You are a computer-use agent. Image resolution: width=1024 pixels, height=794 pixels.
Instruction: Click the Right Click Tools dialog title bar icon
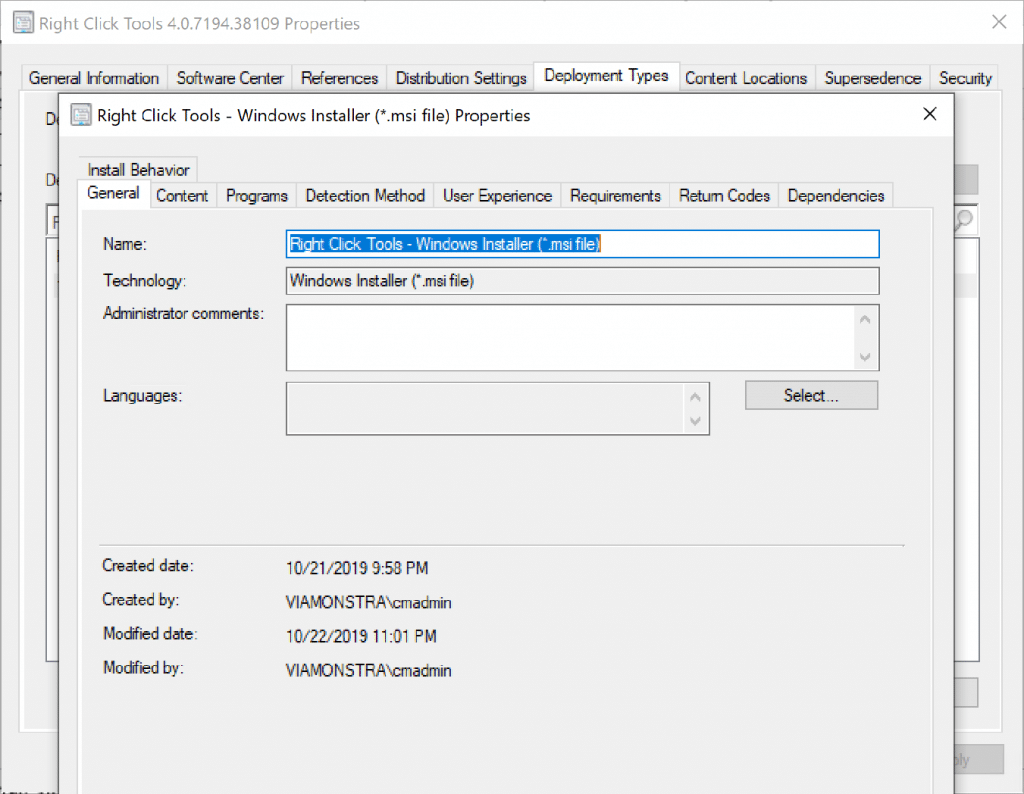click(23, 22)
